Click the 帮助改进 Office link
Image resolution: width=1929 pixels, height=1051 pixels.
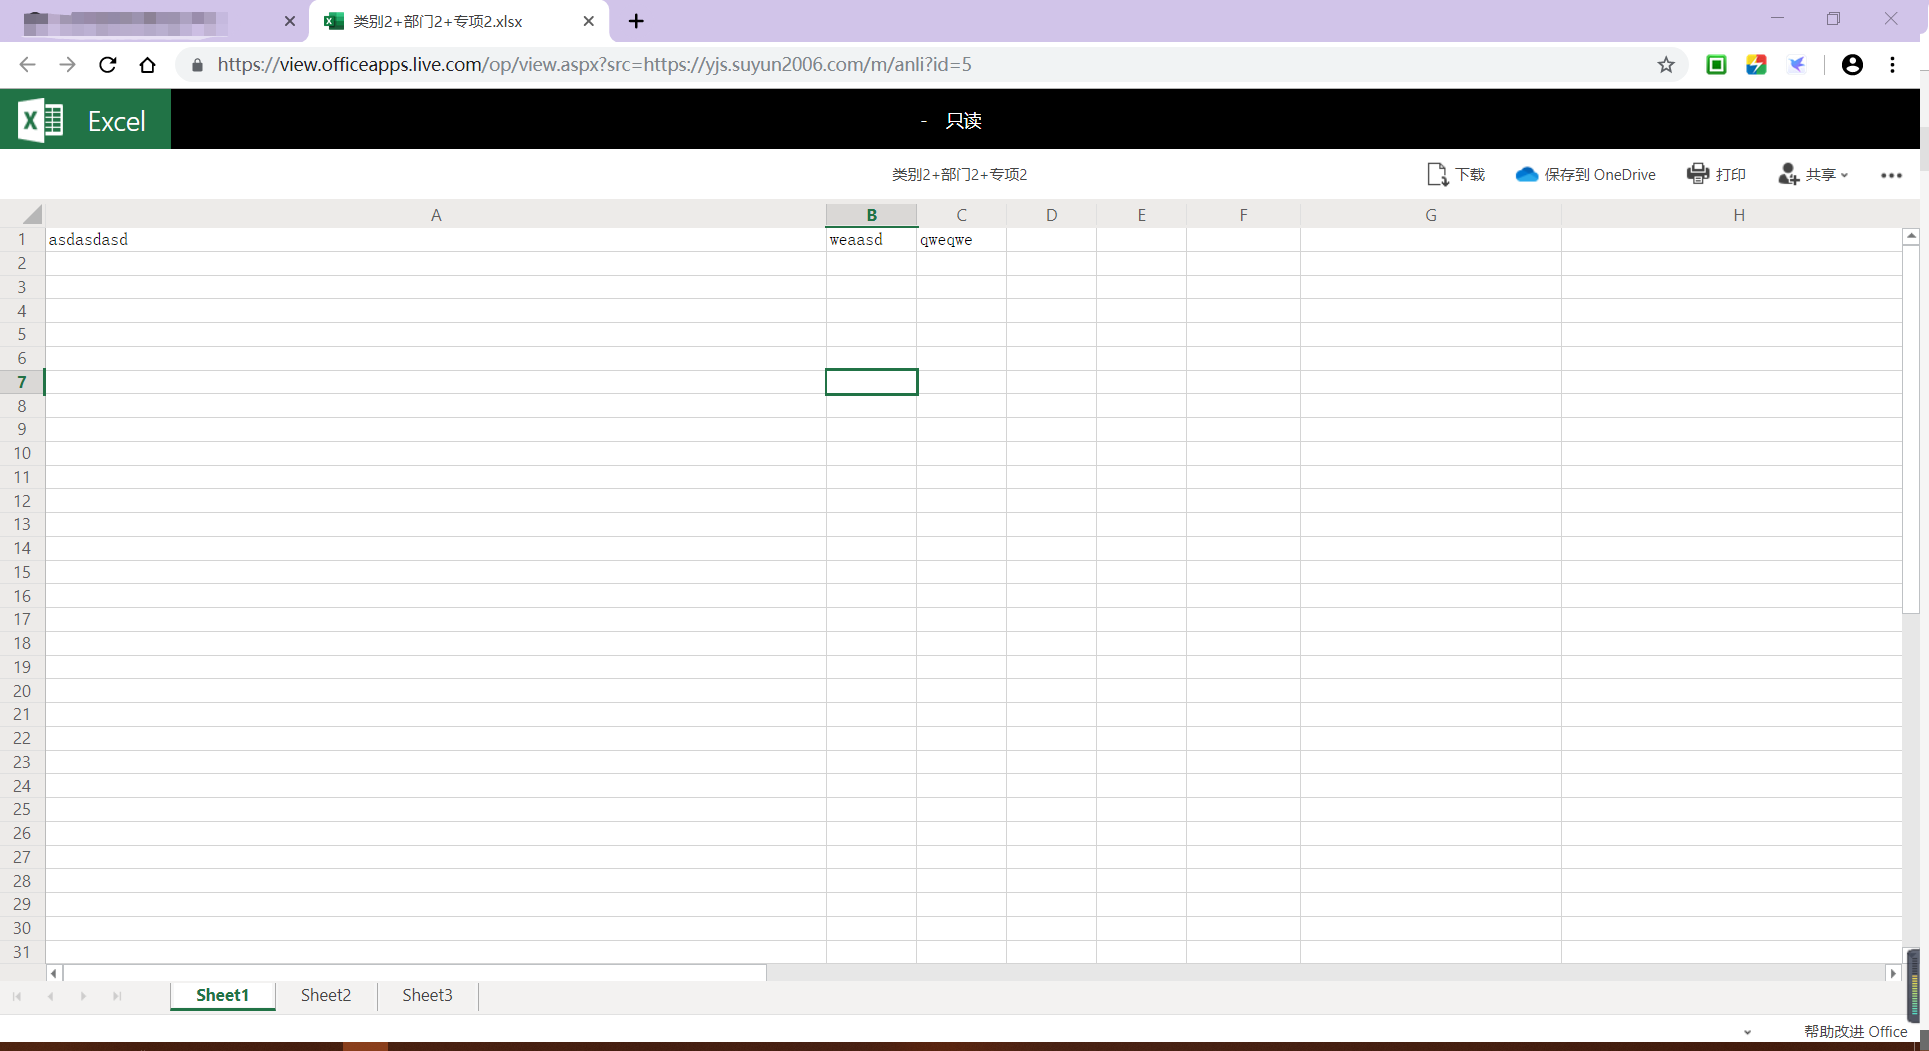pos(1855,1032)
